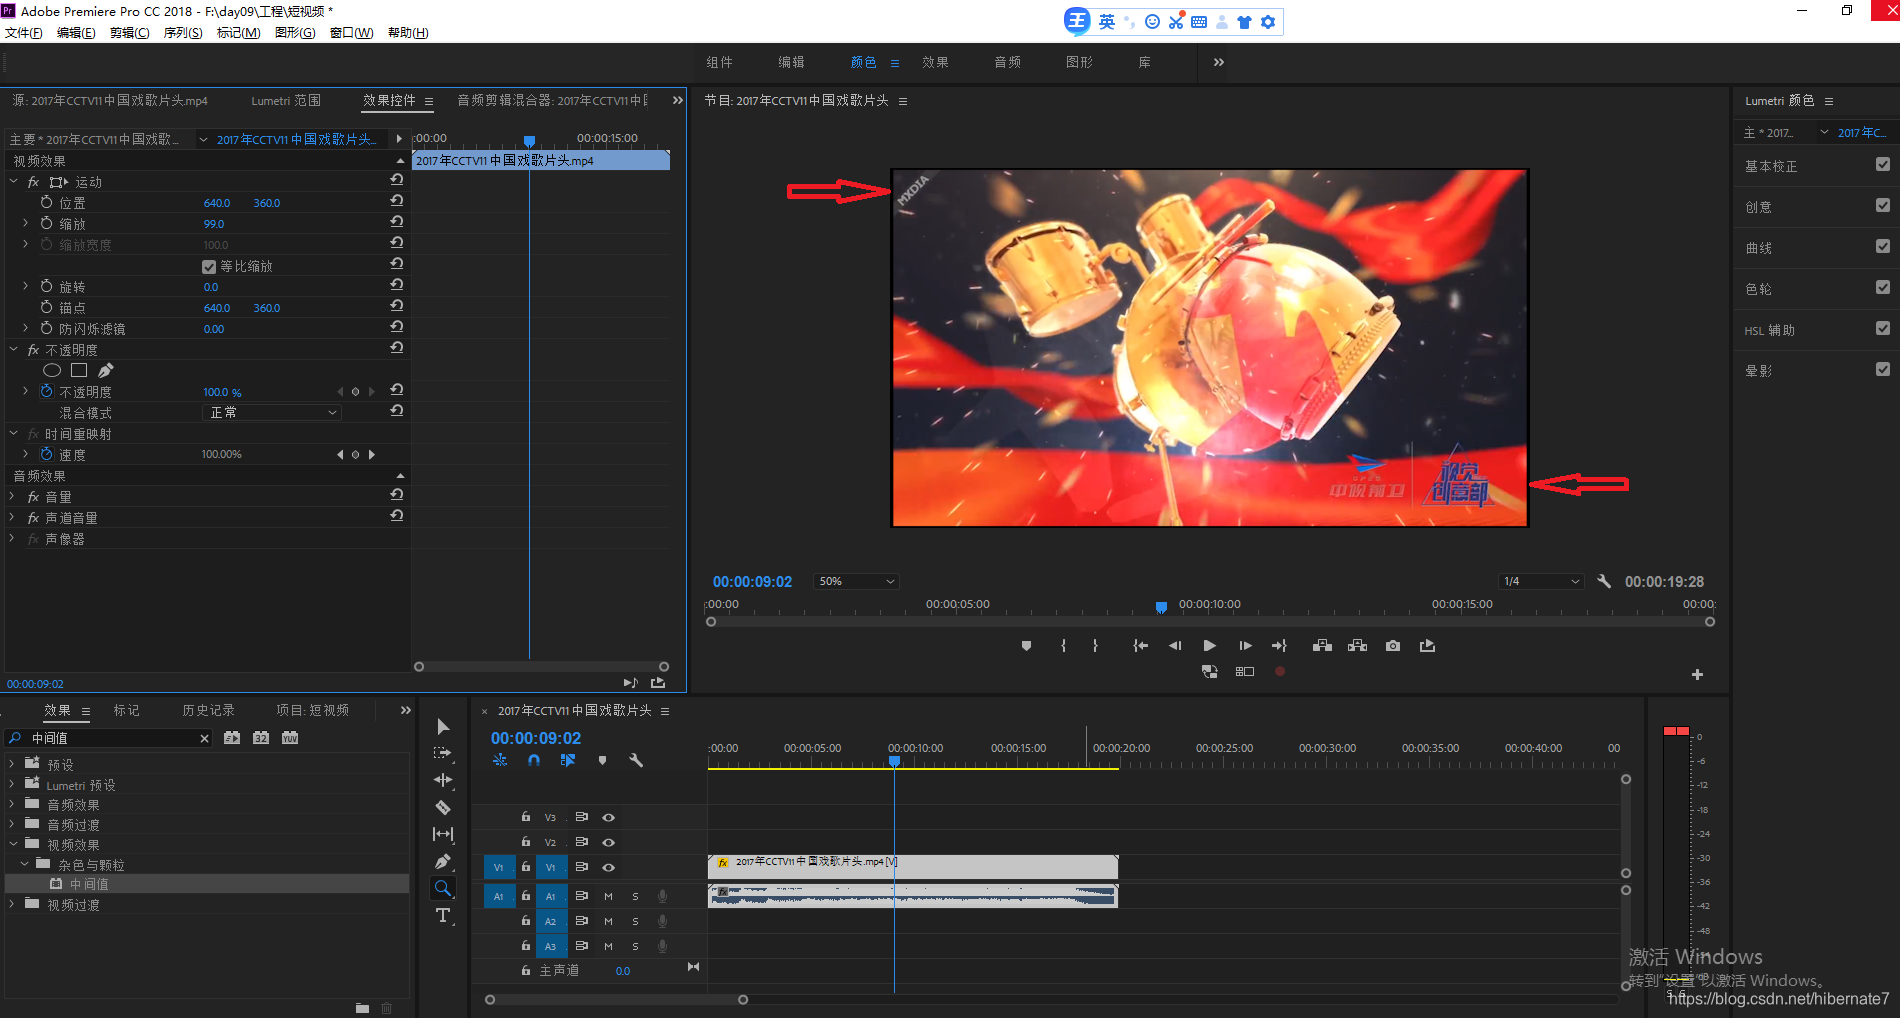This screenshot has width=1900, height=1018.
Task: Clear effects search field X
Action: pyautogui.click(x=205, y=738)
